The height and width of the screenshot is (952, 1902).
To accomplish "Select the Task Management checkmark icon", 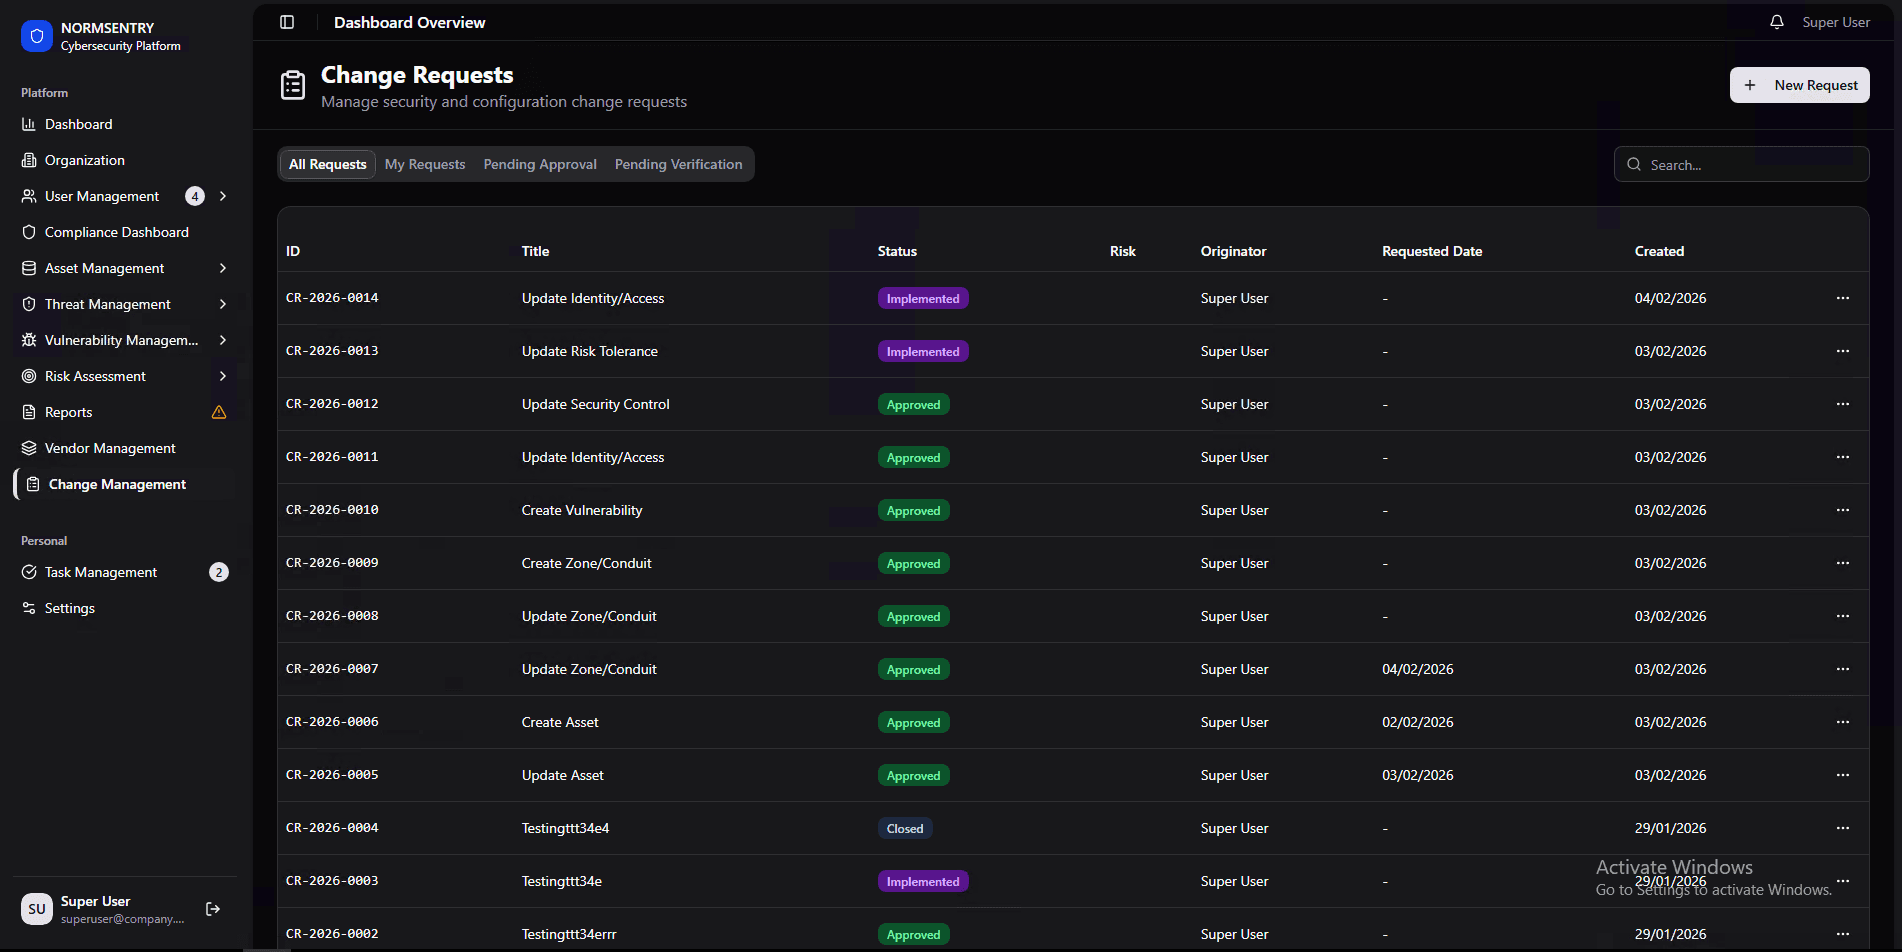I will [x=29, y=571].
